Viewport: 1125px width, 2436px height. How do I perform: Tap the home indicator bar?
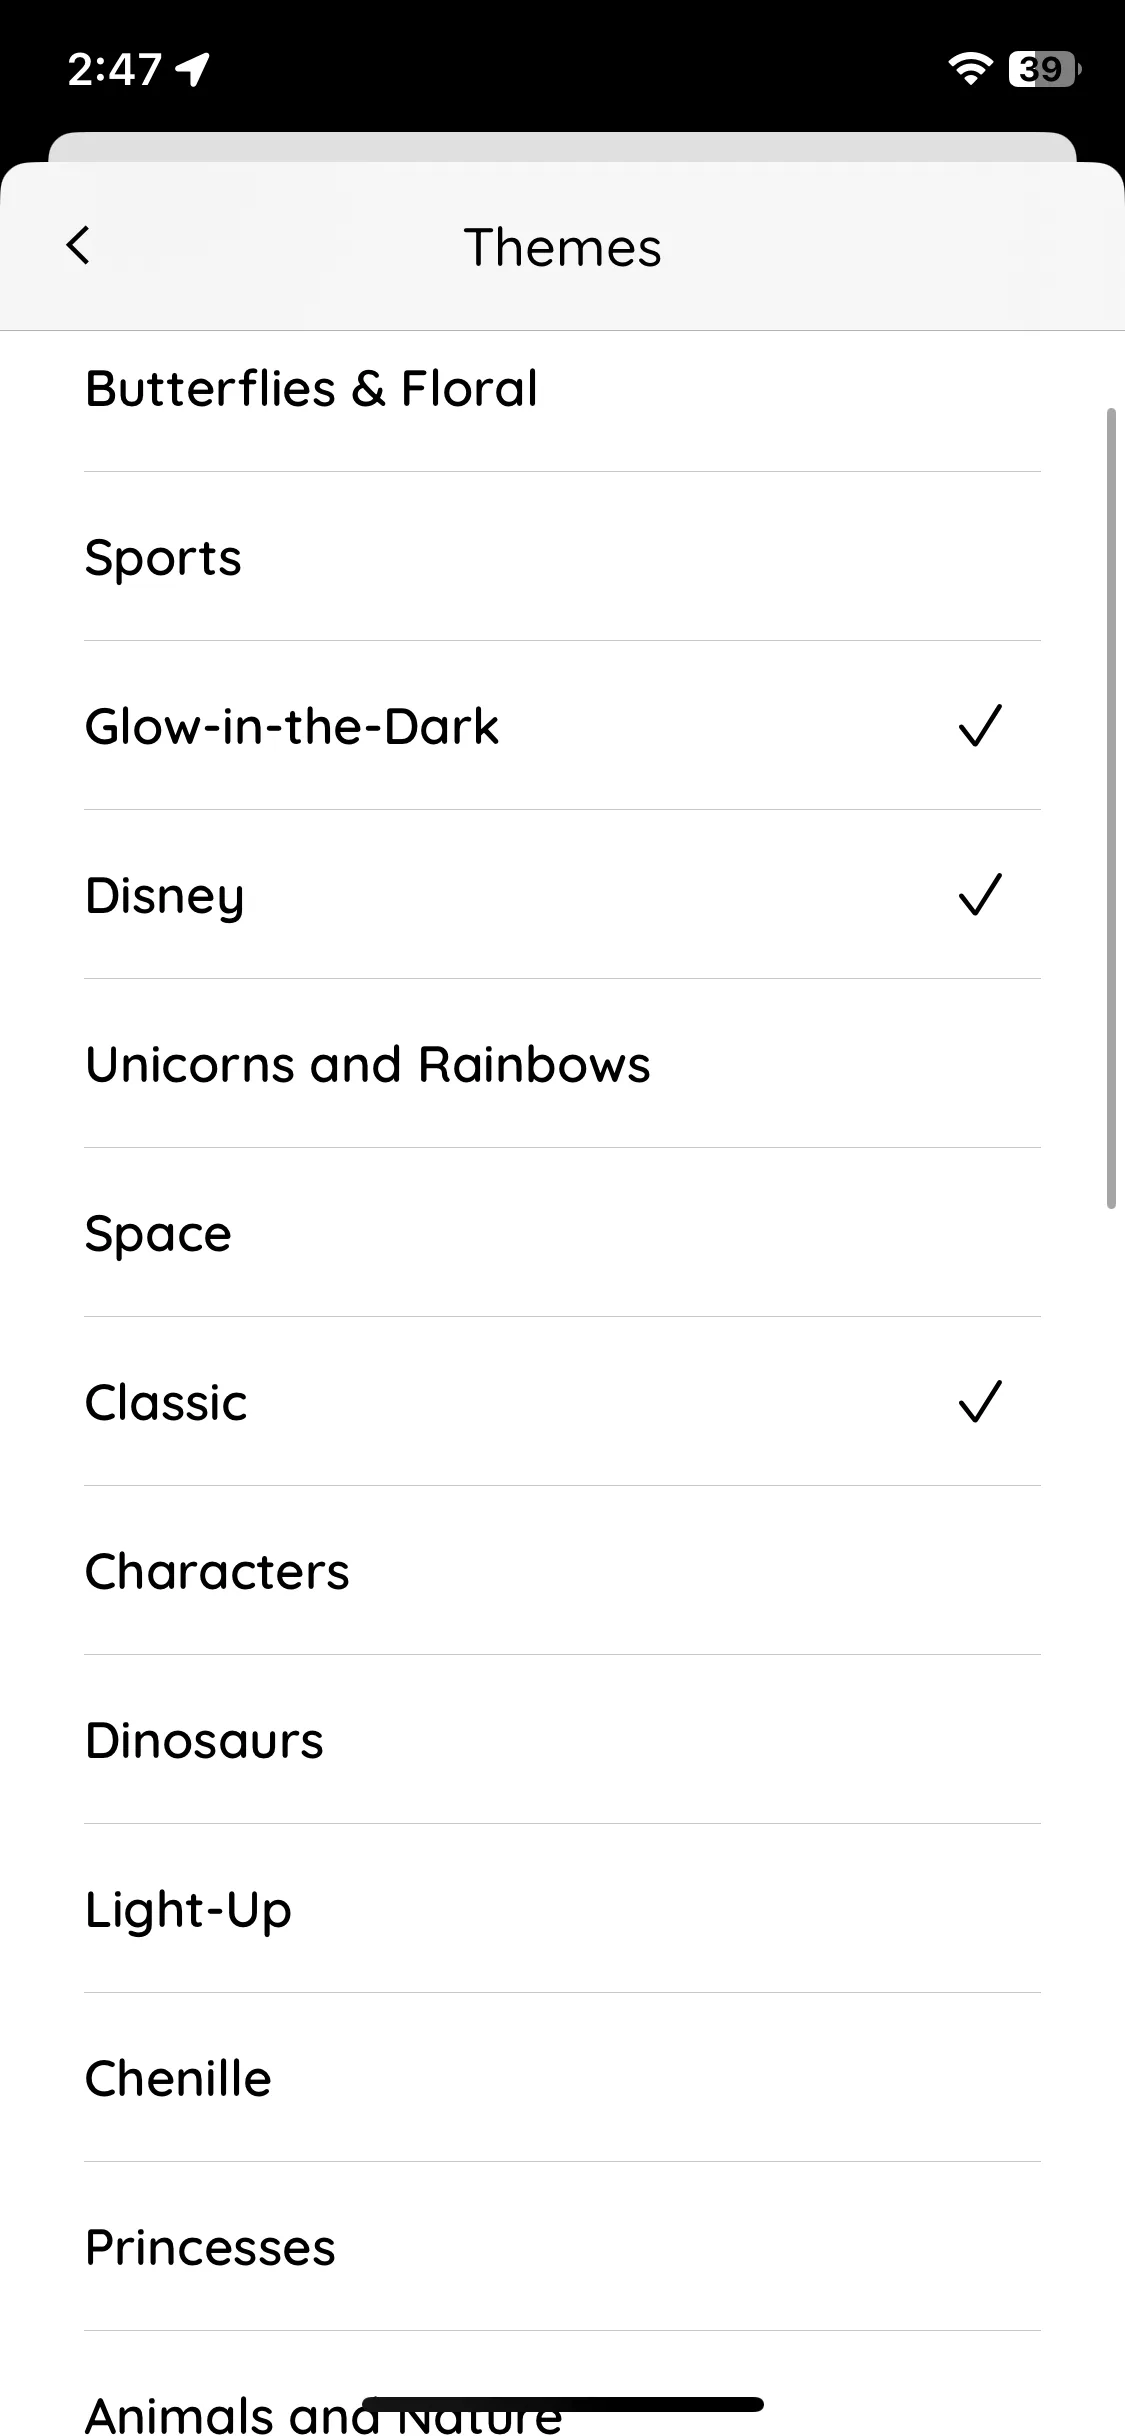[563, 2404]
